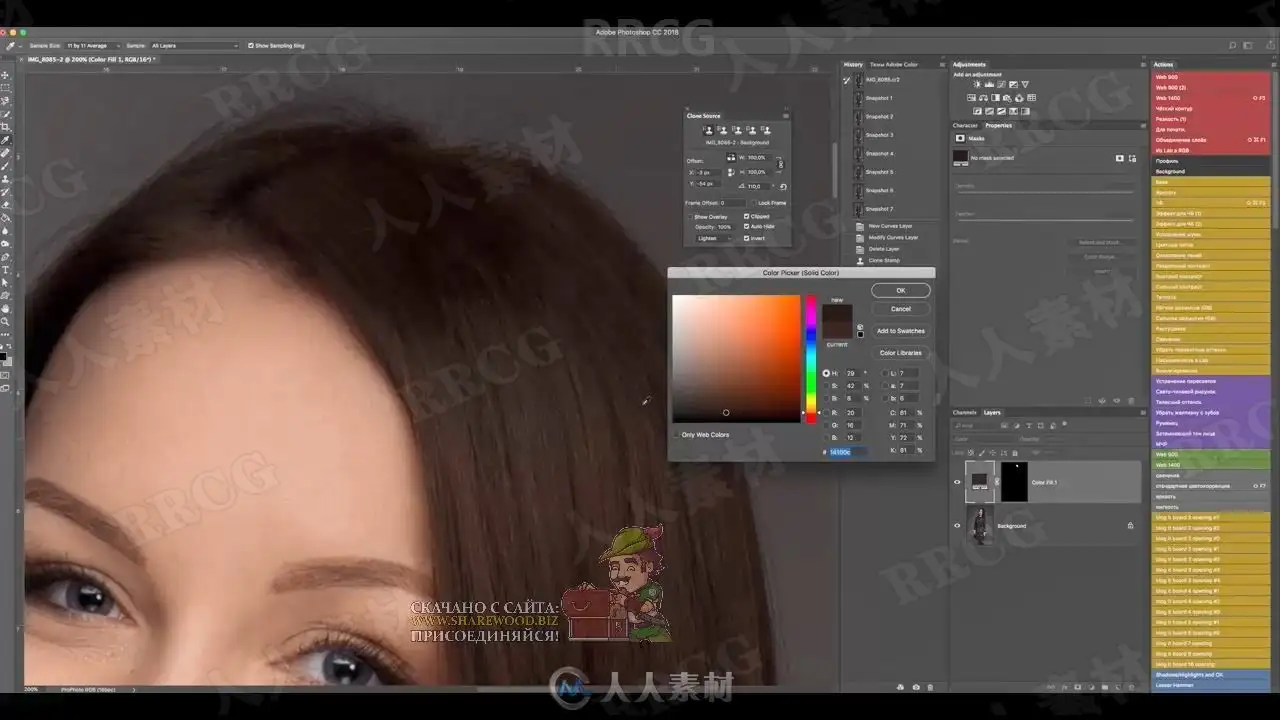The height and width of the screenshot is (720, 1280).
Task: Open the Темы Adobe Color tab
Action: (893, 65)
